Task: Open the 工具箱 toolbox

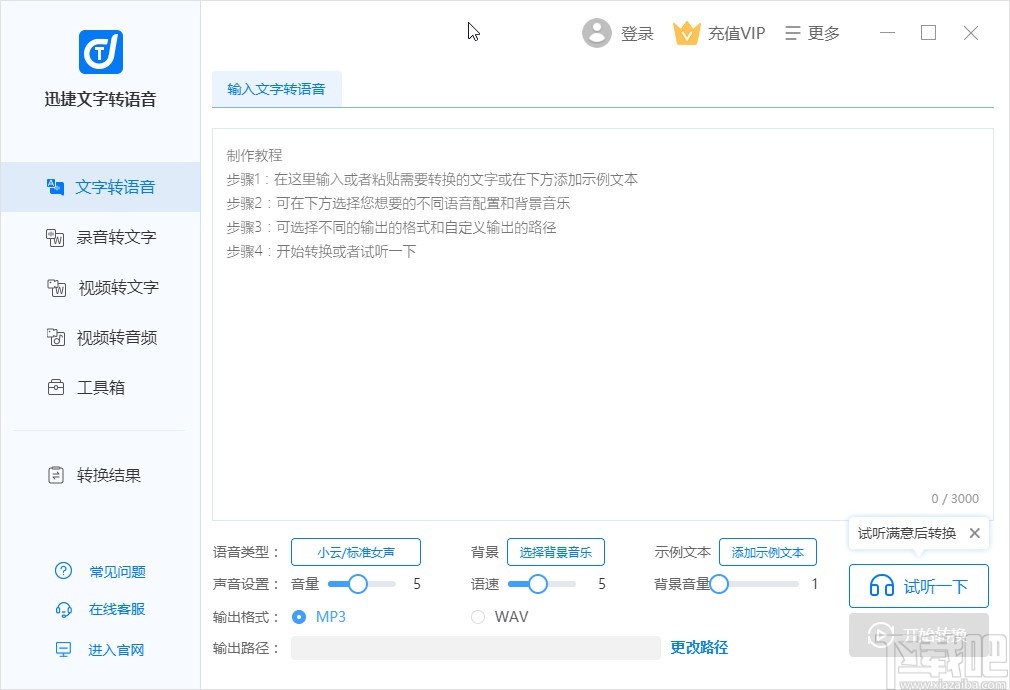Action: tap(100, 387)
